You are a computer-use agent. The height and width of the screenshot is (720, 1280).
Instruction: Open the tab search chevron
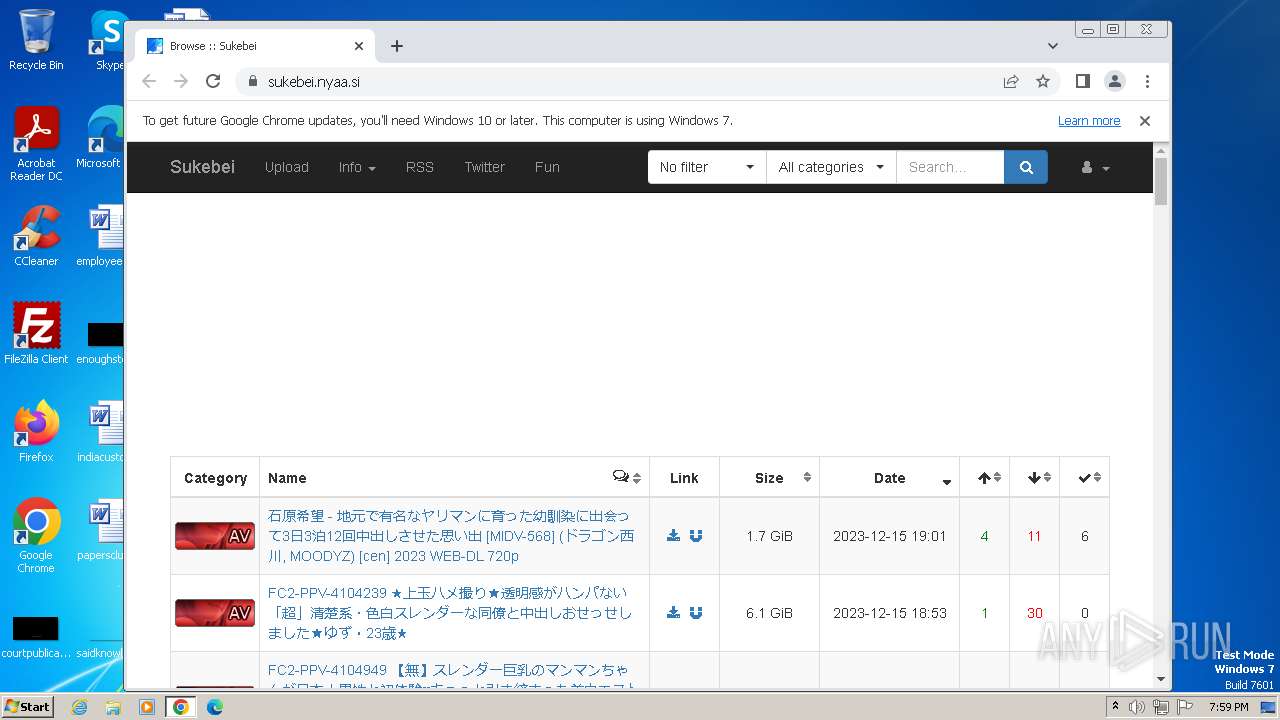pyautogui.click(x=1053, y=46)
